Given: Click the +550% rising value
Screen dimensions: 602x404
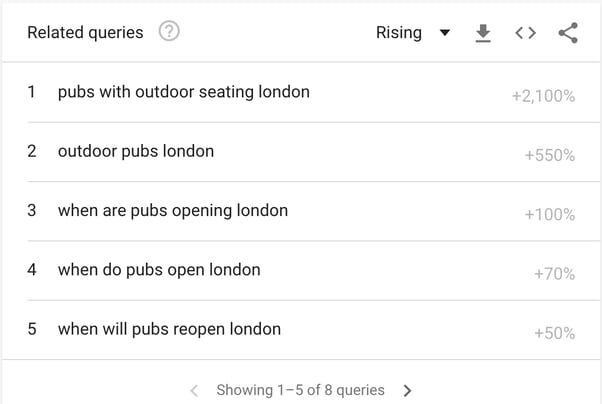Looking at the screenshot, I should tap(549, 156).
